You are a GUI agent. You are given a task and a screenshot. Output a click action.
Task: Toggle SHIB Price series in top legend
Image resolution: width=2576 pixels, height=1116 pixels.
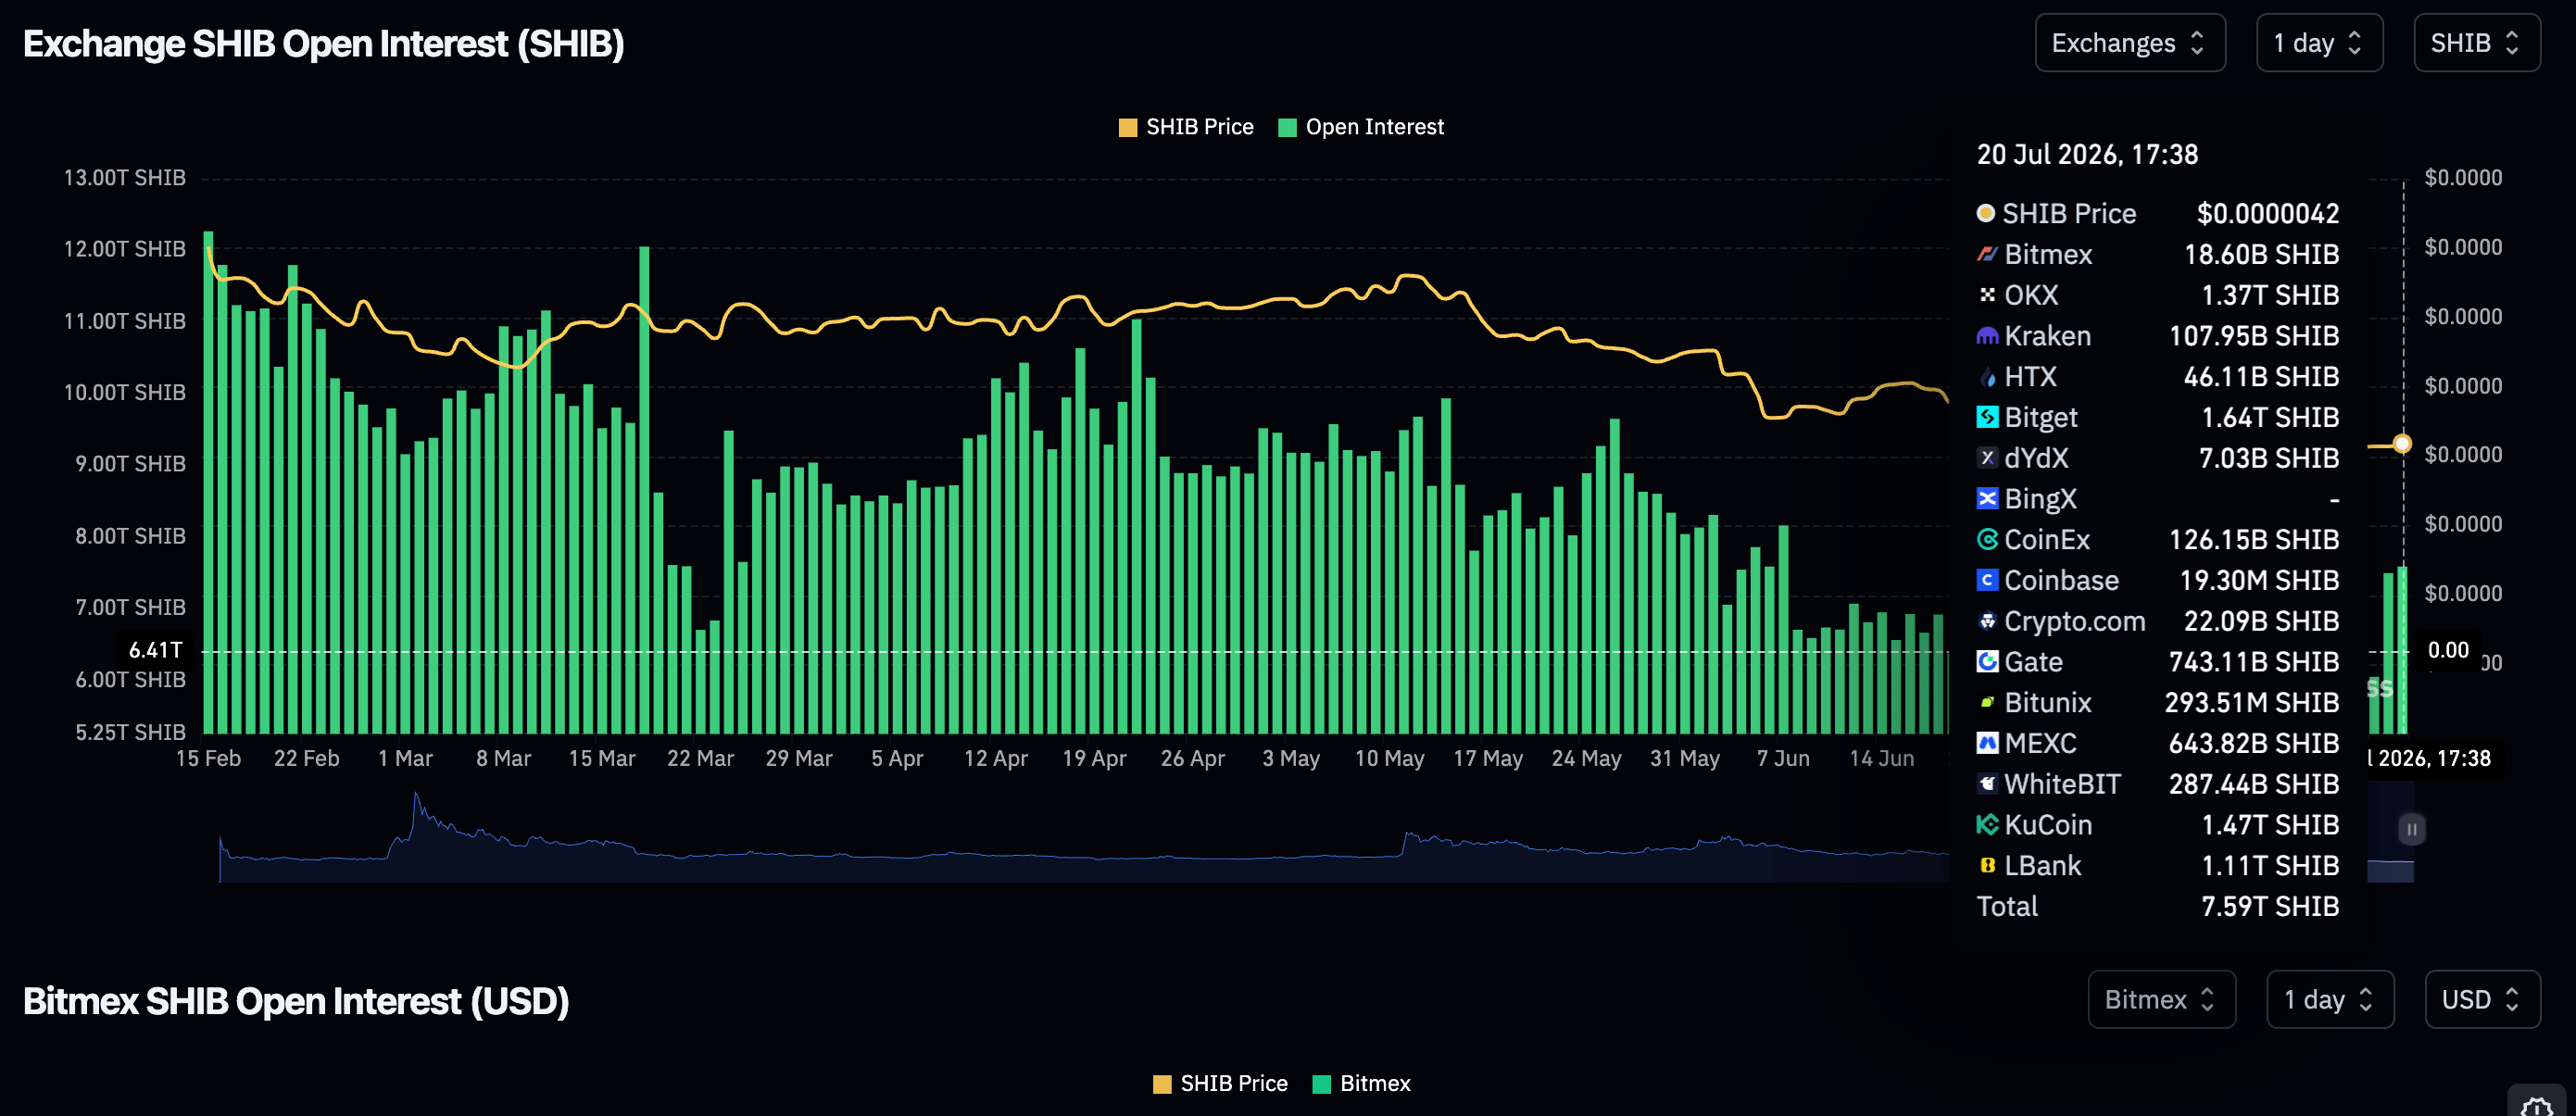tap(1186, 127)
